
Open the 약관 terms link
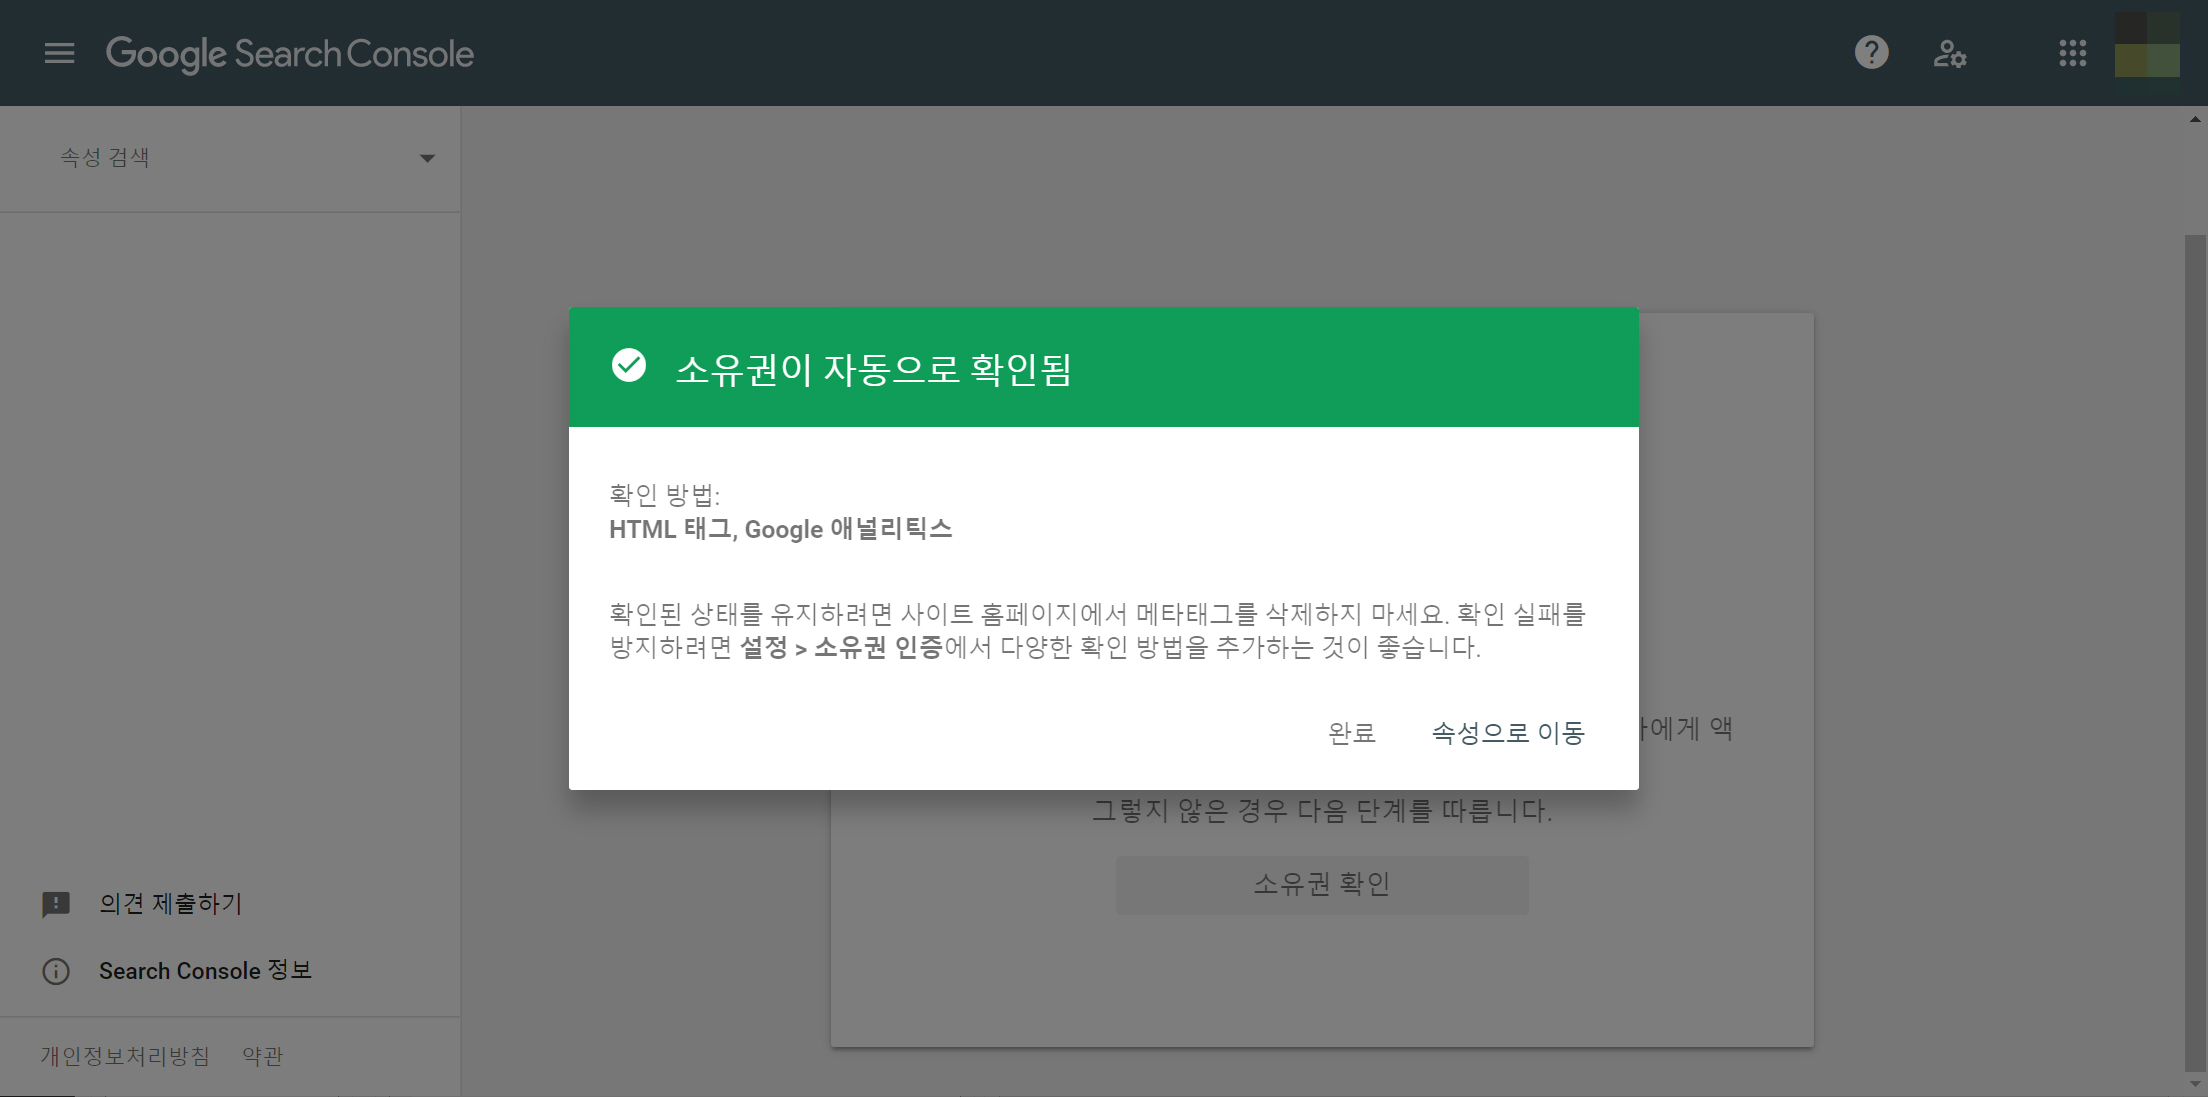pos(261,1056)
